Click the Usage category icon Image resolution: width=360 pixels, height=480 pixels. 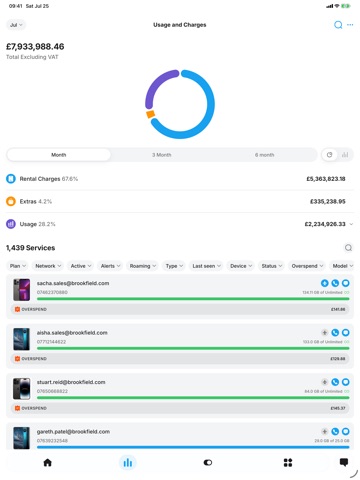tap(11, 224)
